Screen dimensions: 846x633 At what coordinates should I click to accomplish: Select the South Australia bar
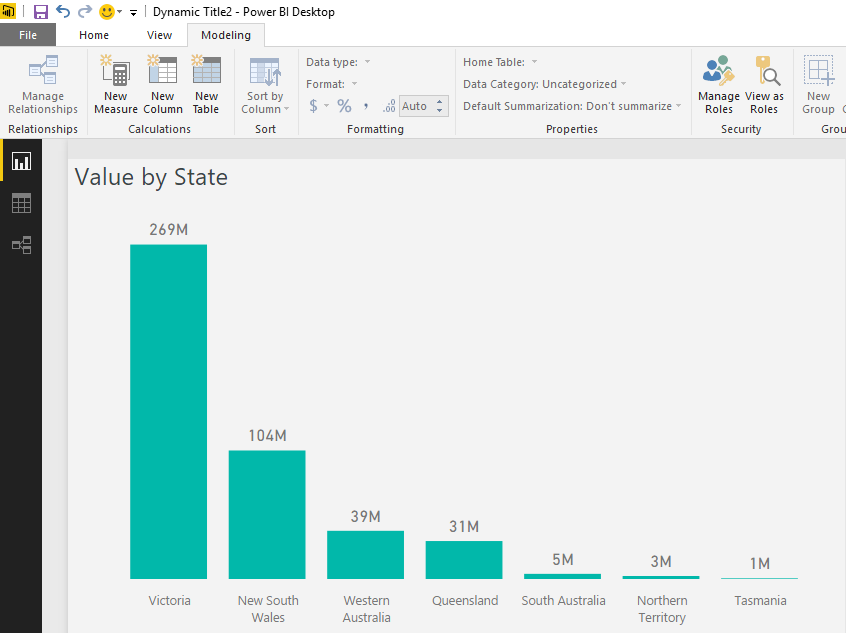coord(562,576)
